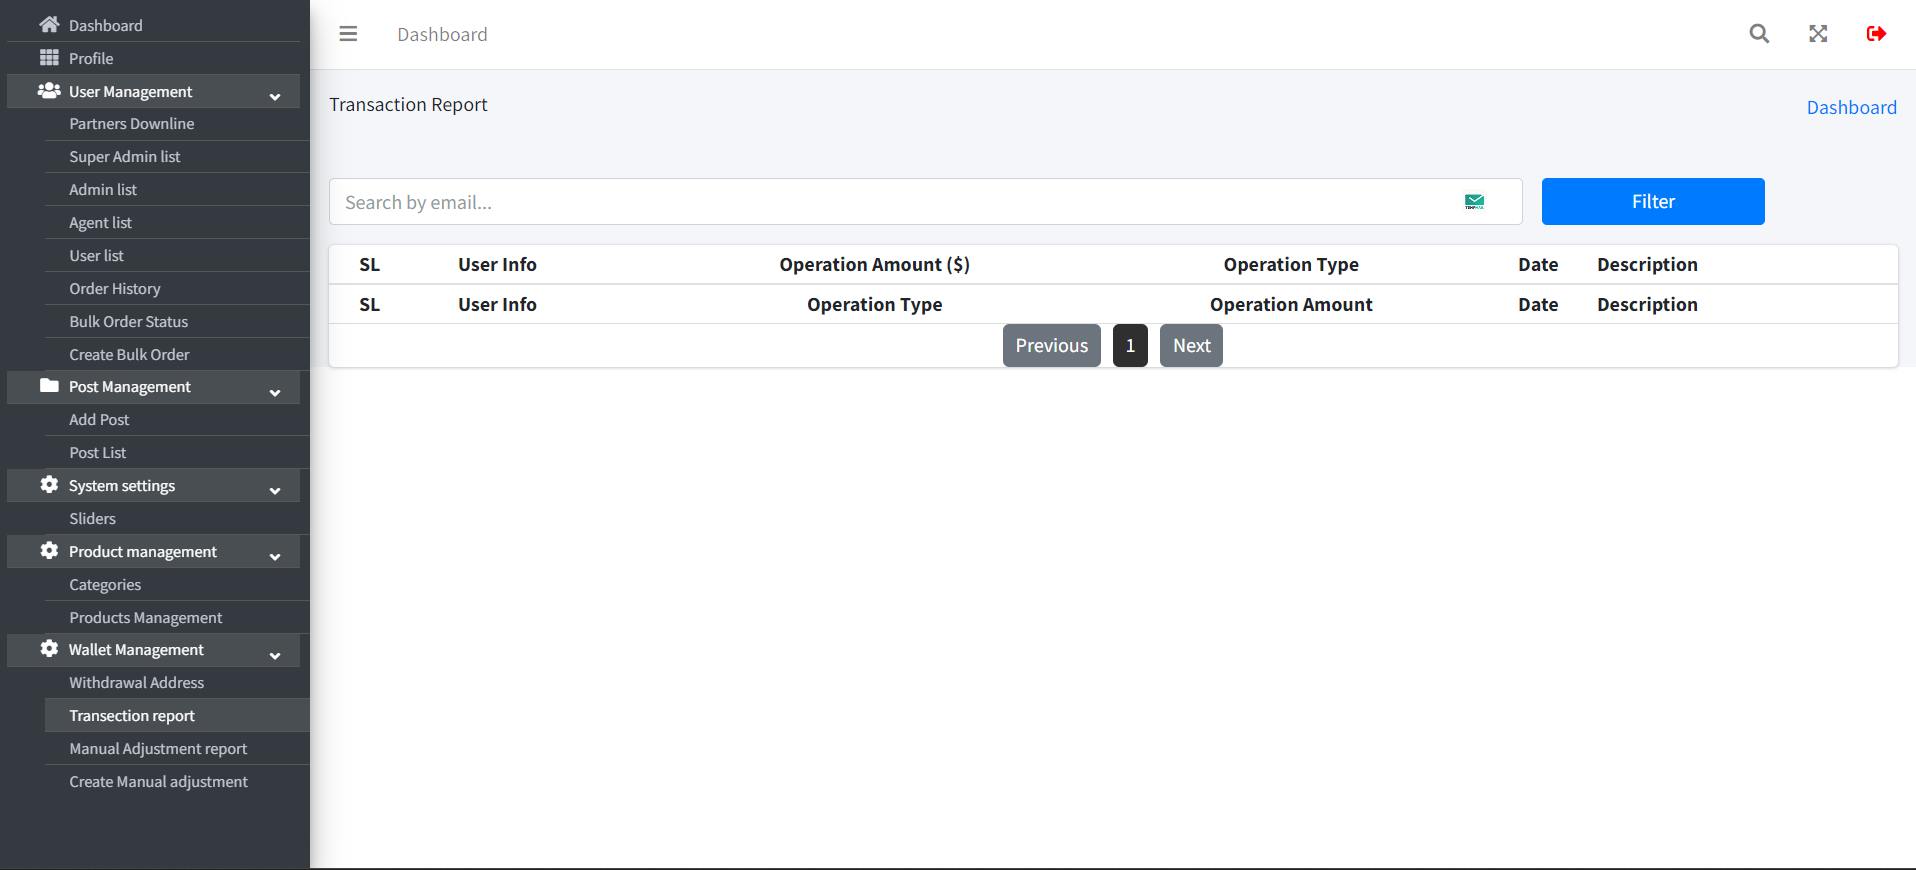This screenshot has height=870, width=1916.
Task: Click the Profile grid icon
Action: 49,58
